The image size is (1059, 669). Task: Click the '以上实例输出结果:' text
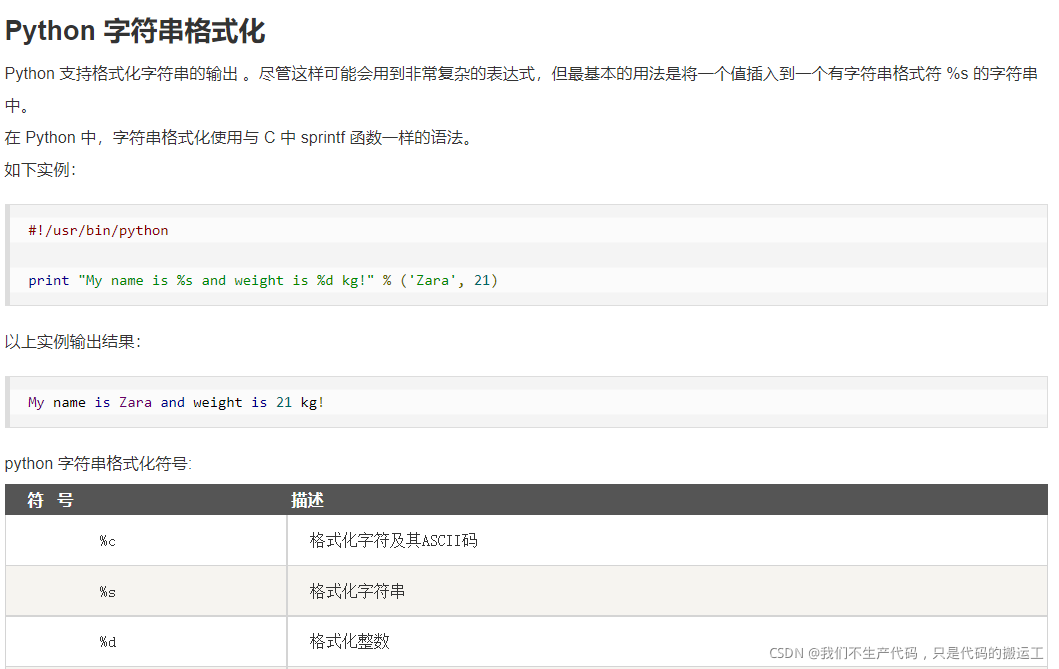pyautogui.click(x=73, y=342)
